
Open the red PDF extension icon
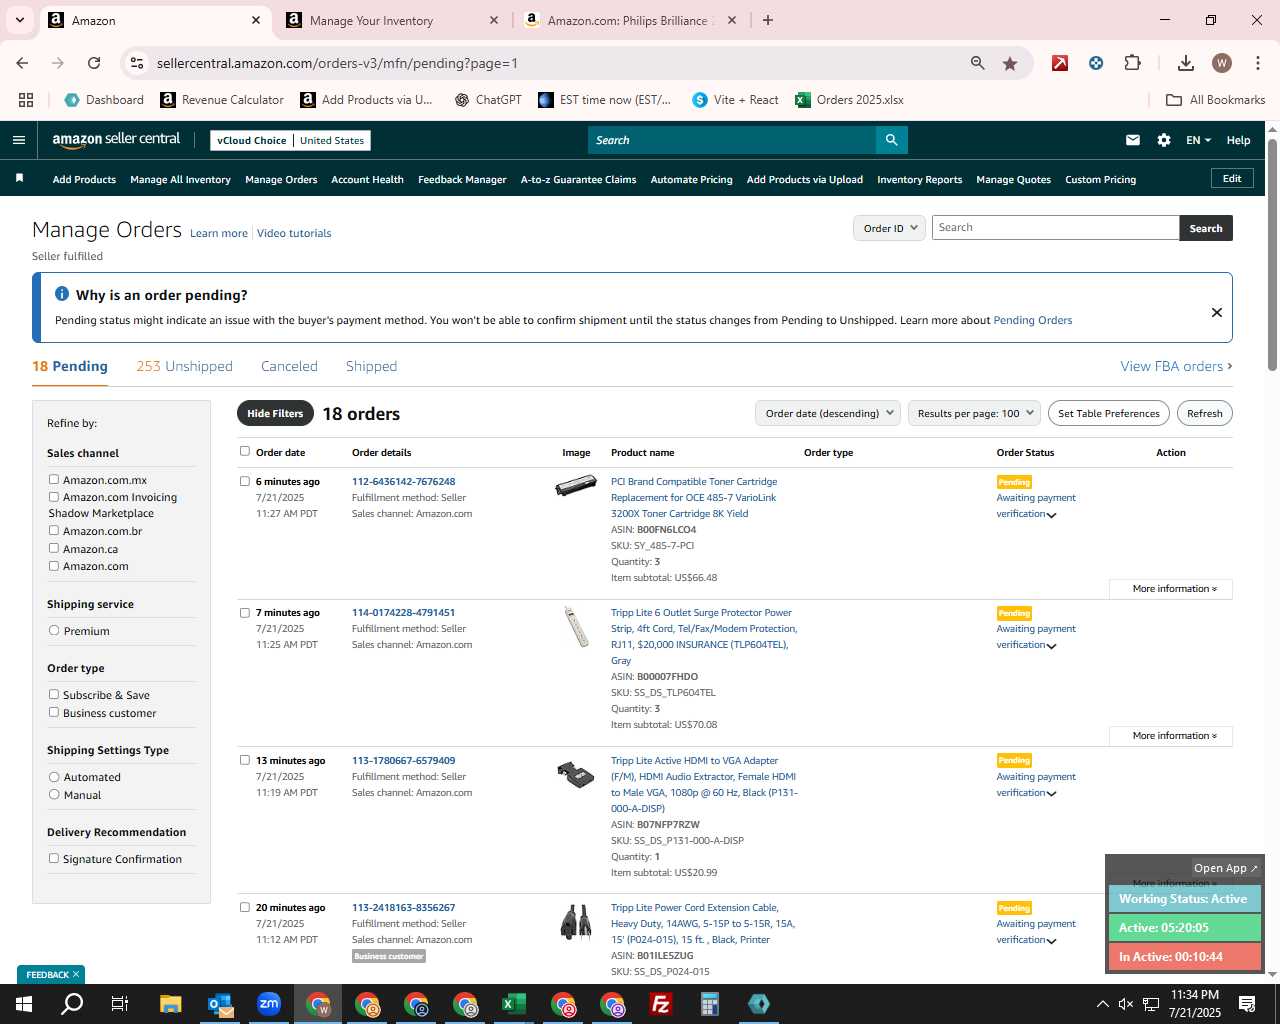[x=1060, y=63]
